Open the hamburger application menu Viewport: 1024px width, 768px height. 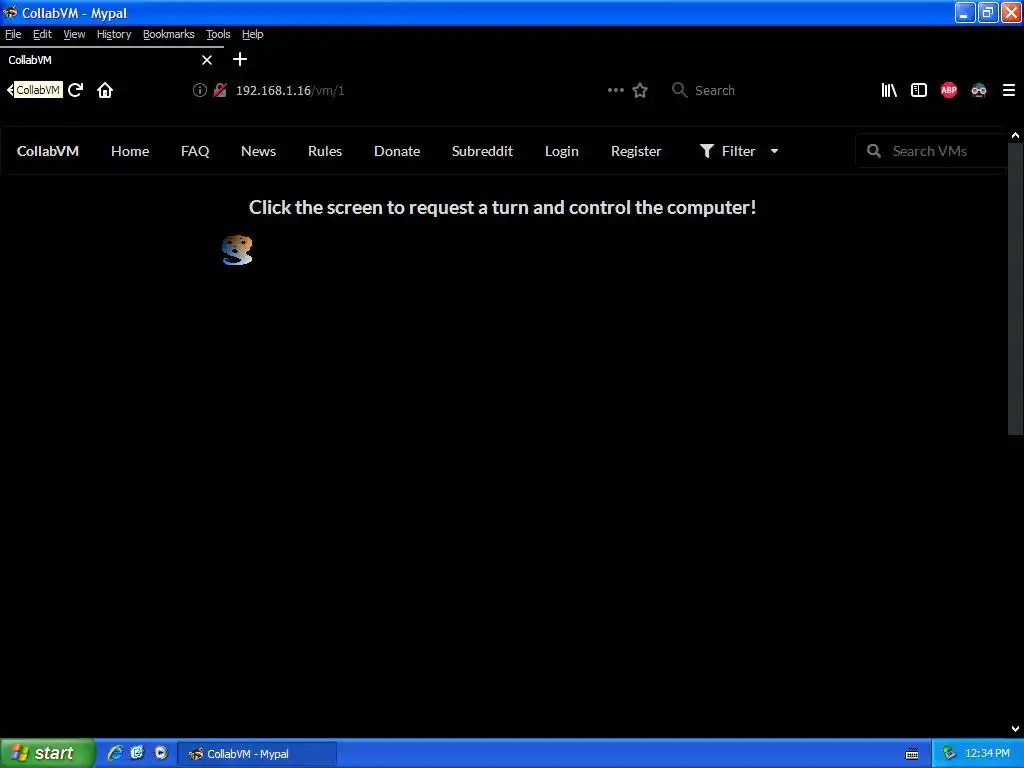coord(1009,90)
